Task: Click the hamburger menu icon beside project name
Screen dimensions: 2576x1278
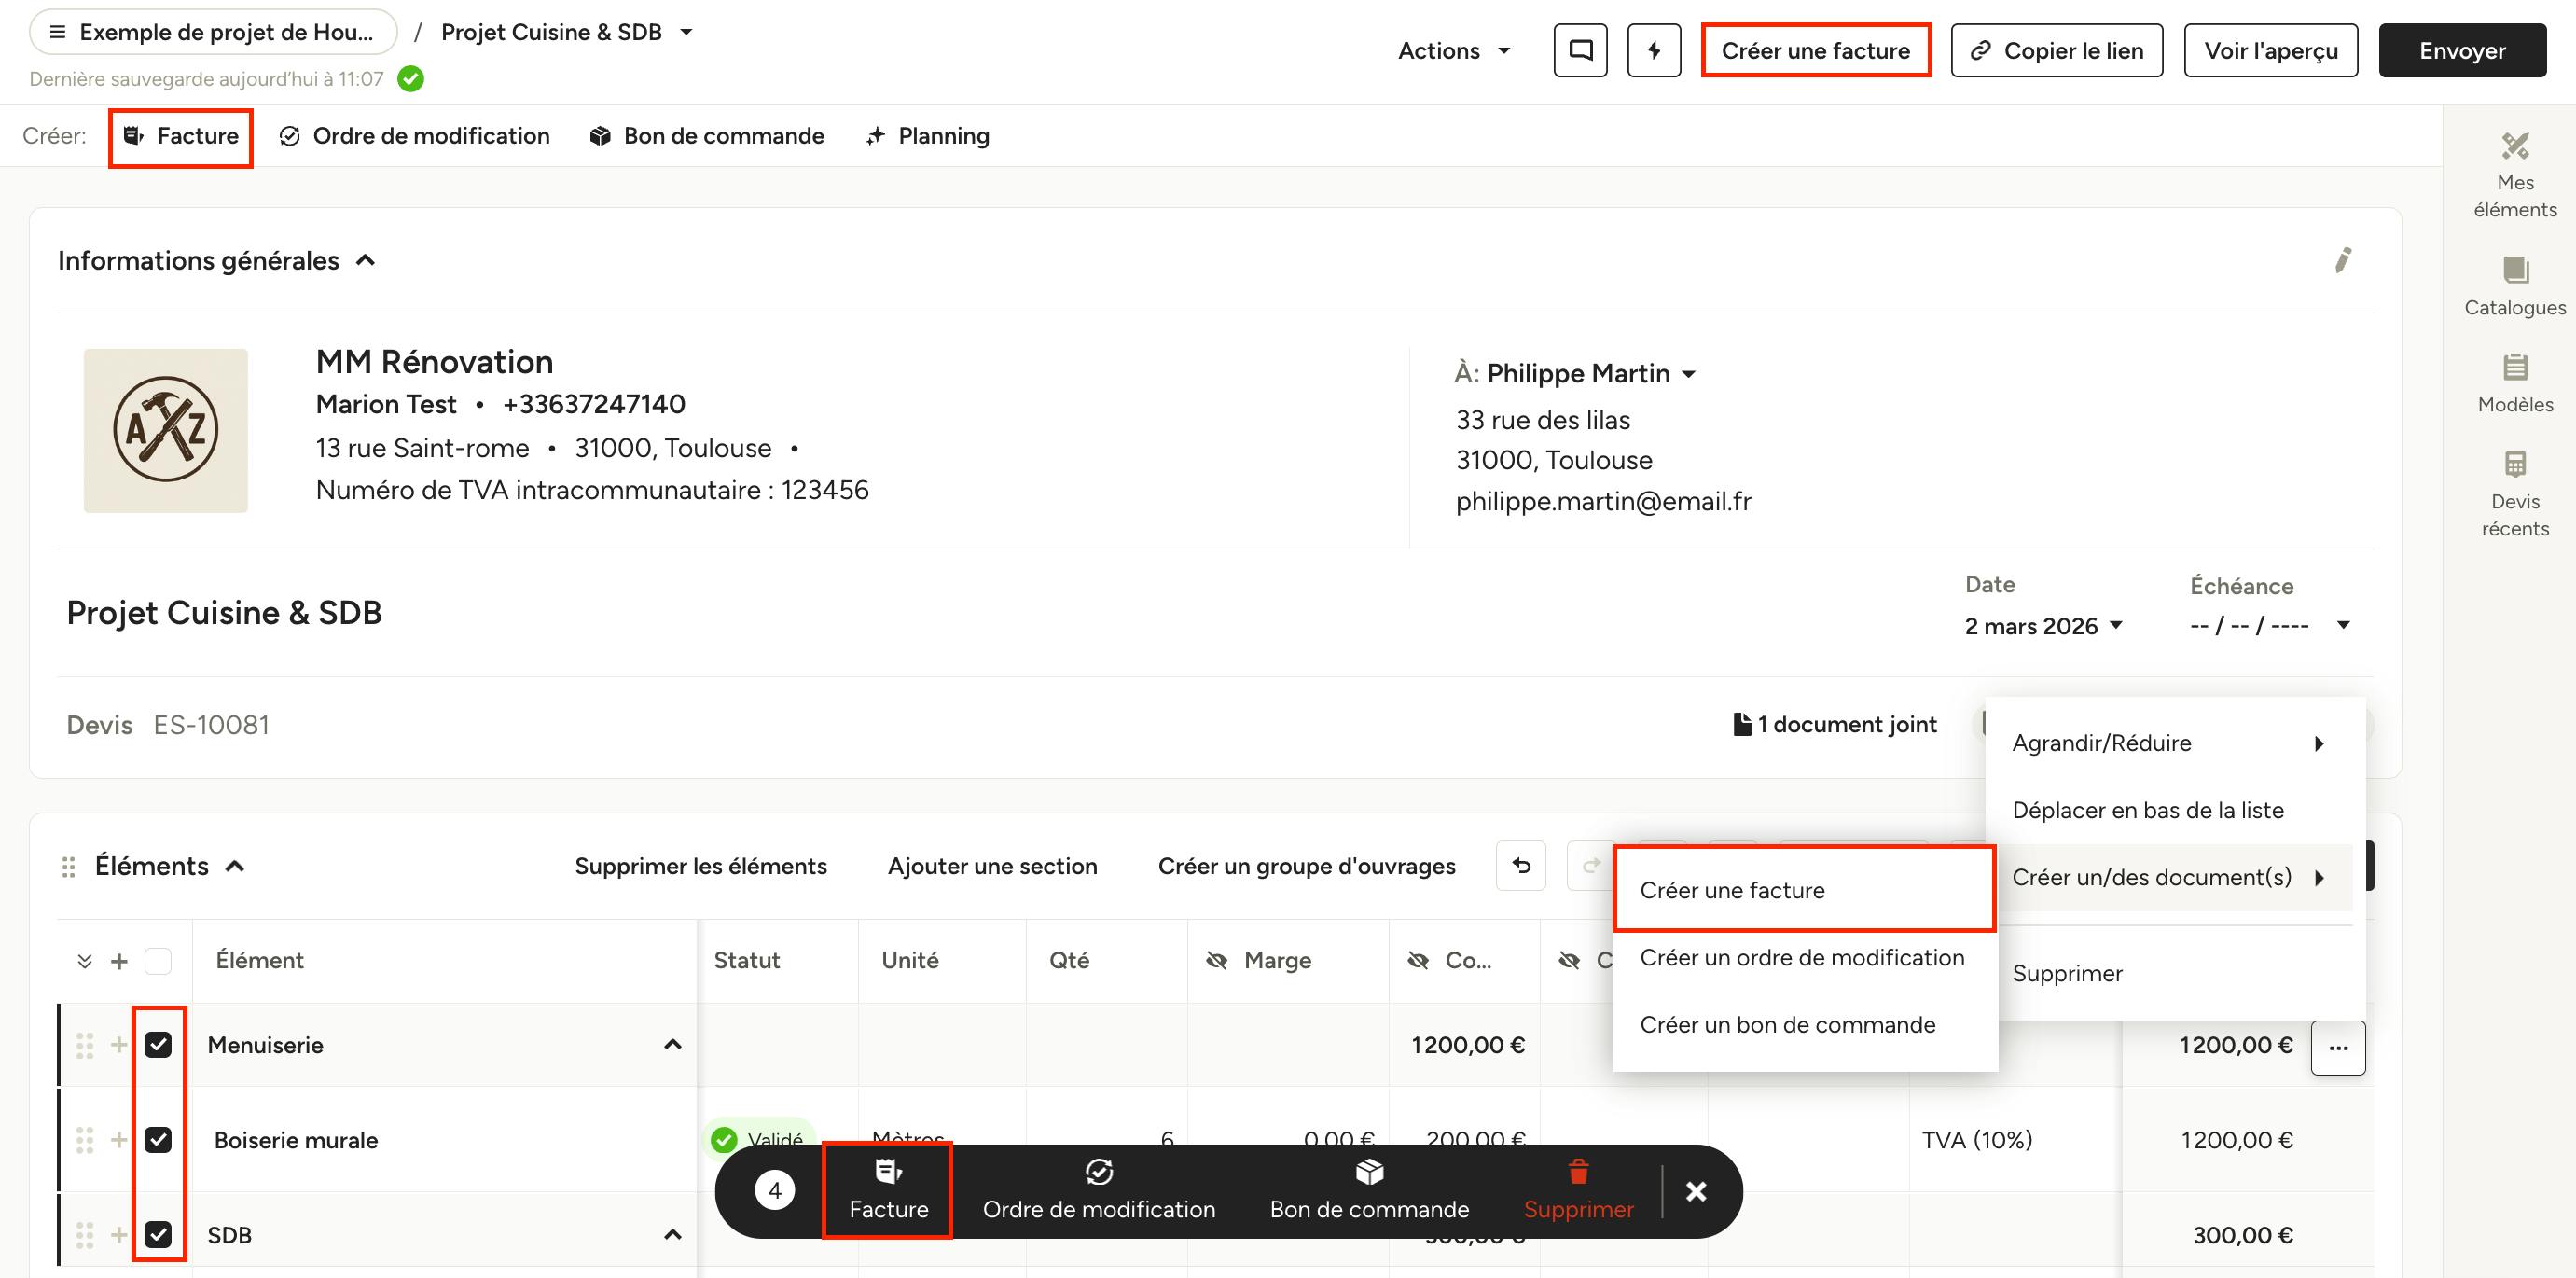Action: click(x=58, y=32)
